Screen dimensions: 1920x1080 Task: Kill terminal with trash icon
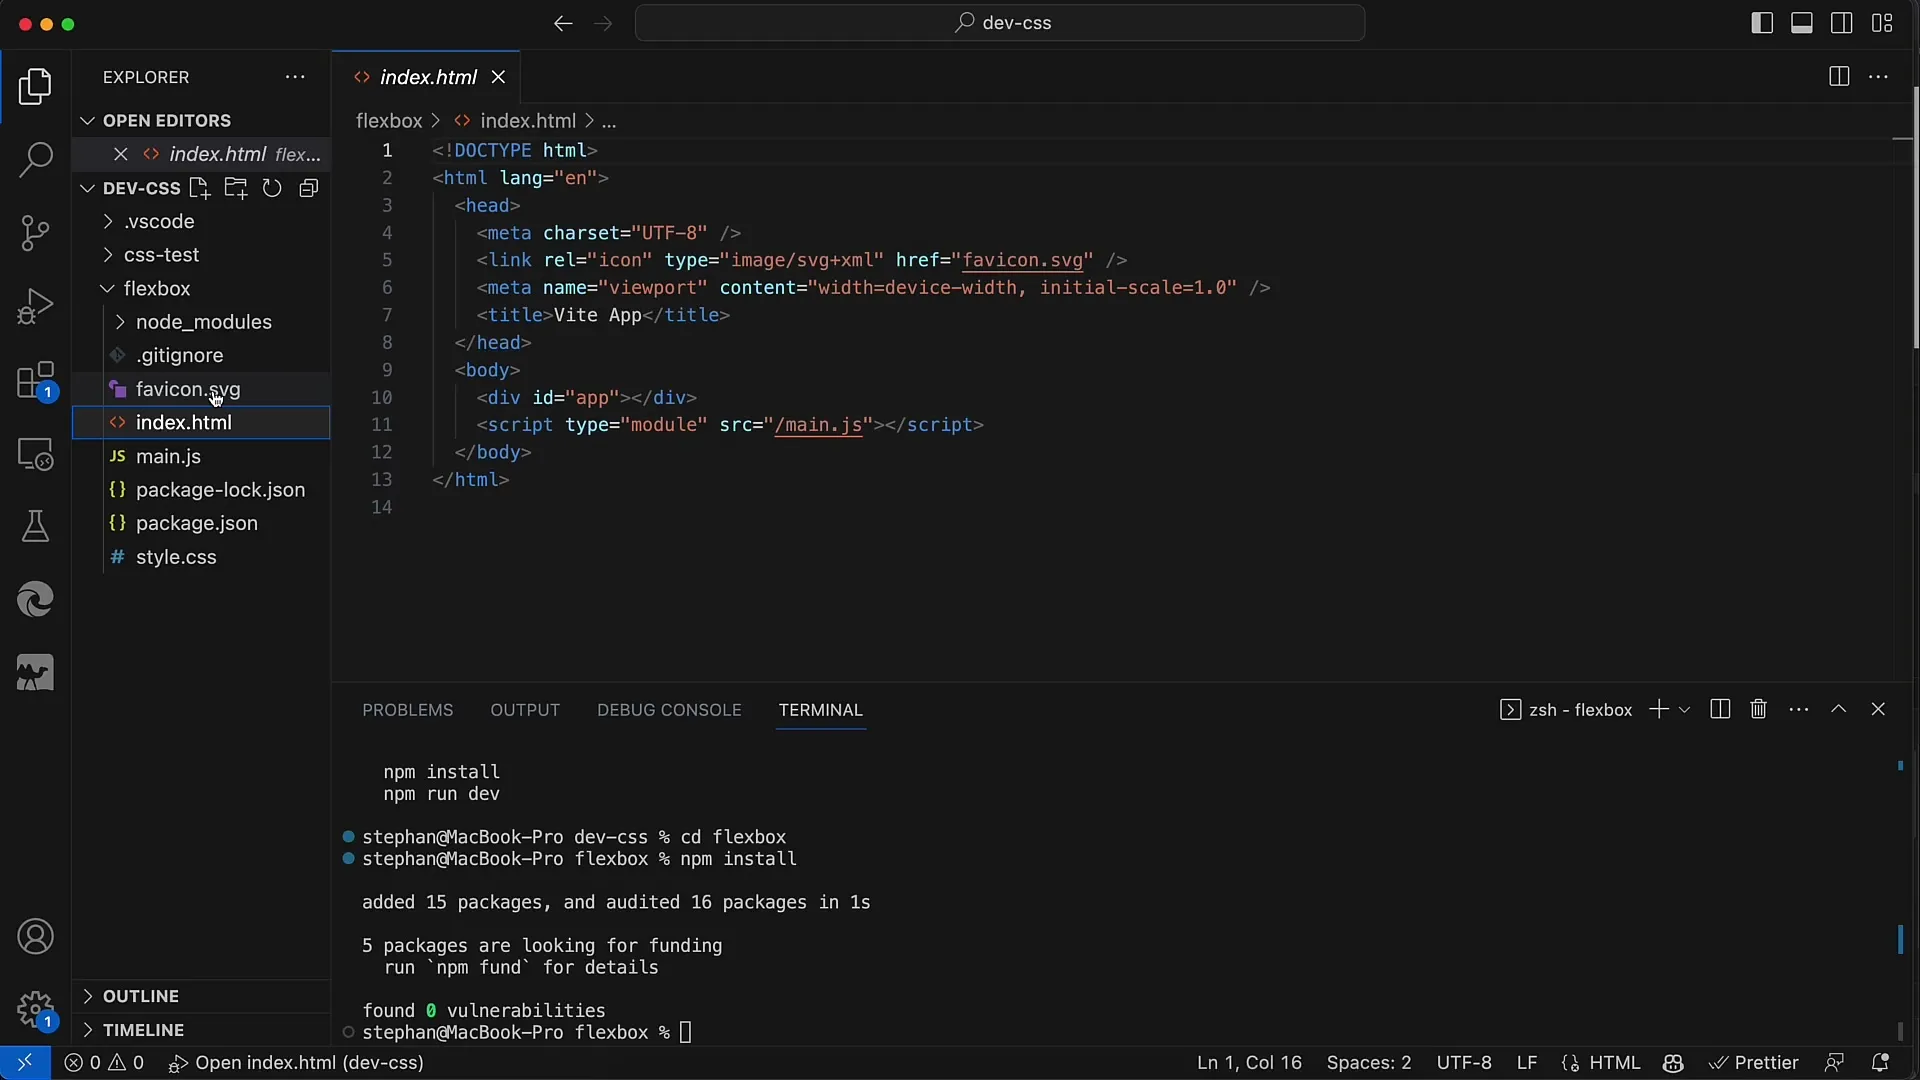coord(1759,709)
